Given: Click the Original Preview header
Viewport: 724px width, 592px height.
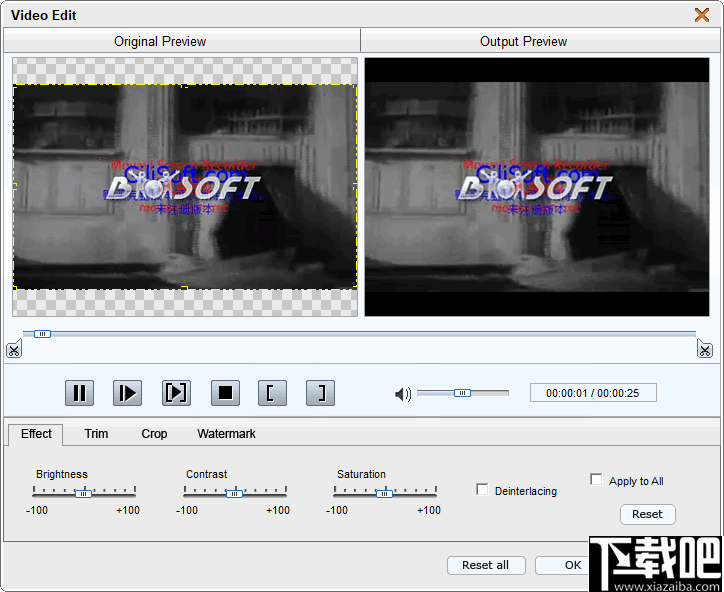Looking at the screenshot, I should (160, 42).
